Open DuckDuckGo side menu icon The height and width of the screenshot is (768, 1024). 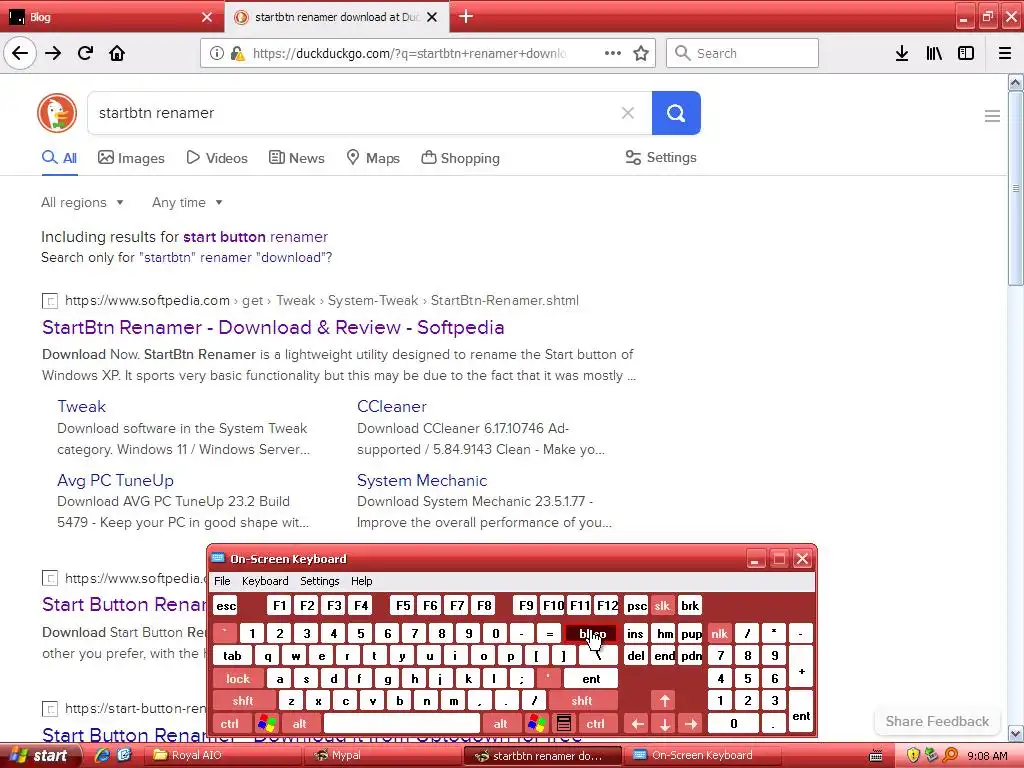[x=992, y=116]
